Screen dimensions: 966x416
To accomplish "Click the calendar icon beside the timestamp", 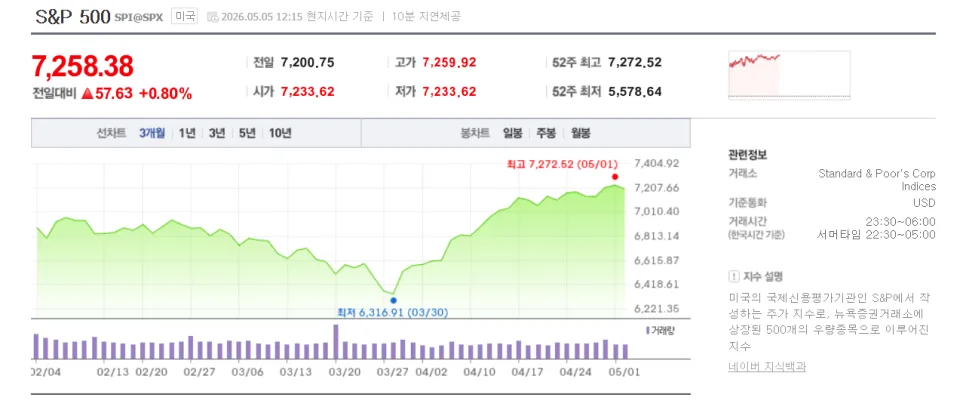I will (213, 17).
